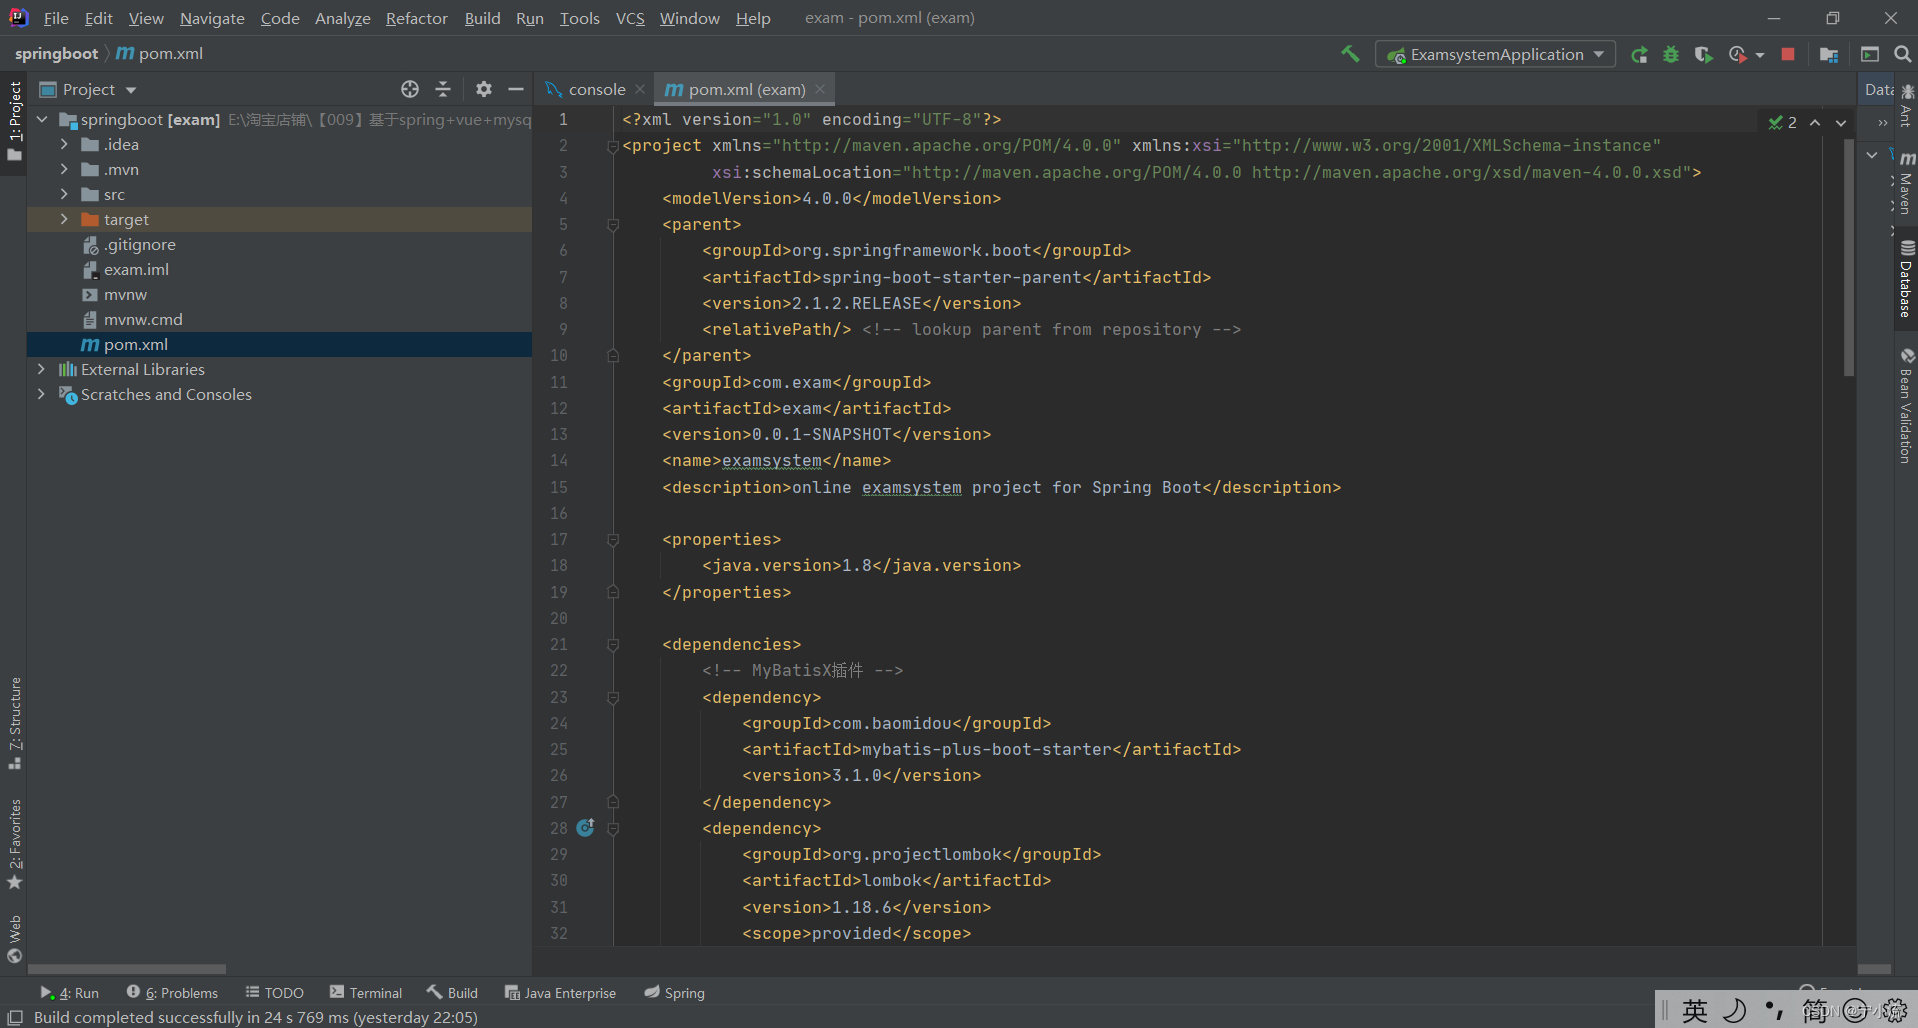Open the File menu
Screen dimensions: 1918x1028
56,18
